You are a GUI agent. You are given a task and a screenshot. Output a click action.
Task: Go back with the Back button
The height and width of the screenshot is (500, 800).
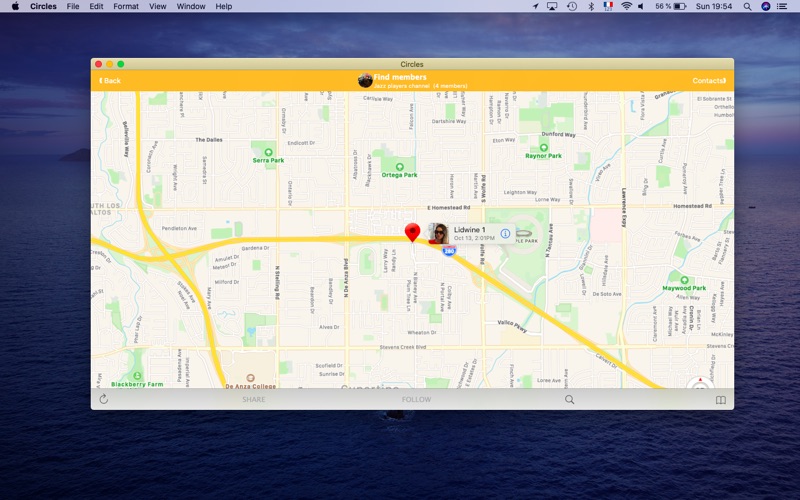point(110,81)
